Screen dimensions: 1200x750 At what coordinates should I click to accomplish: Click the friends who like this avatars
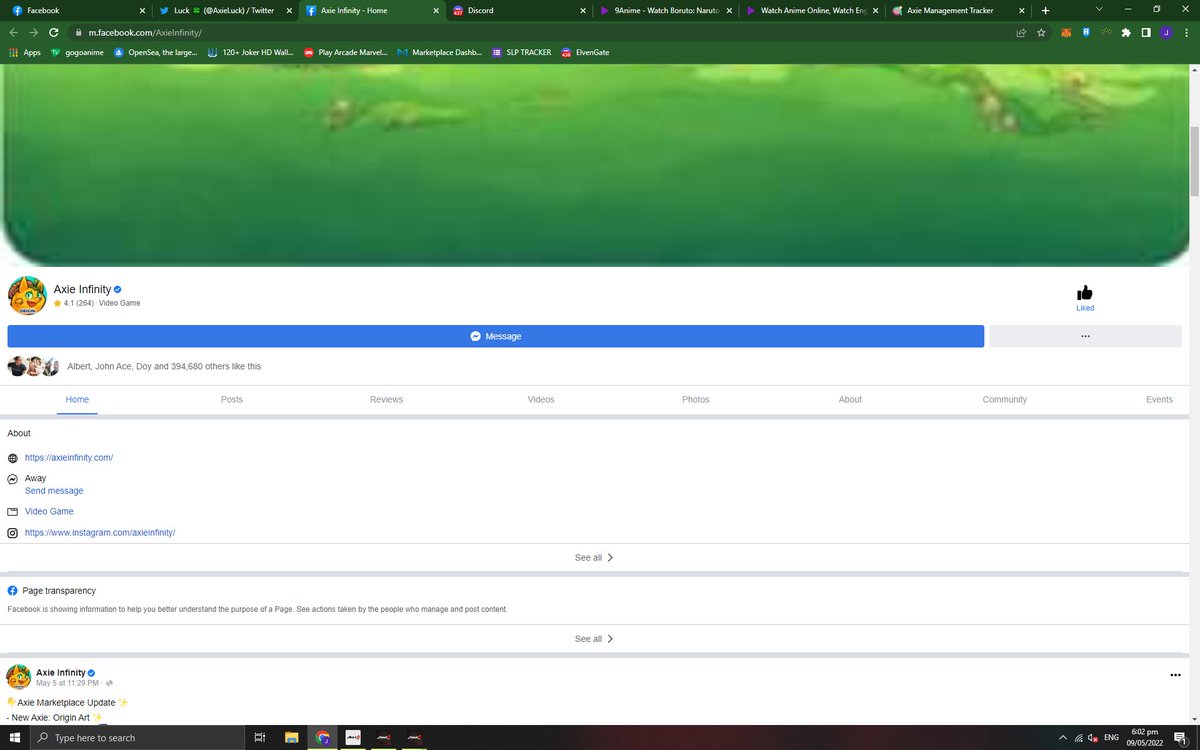coord(34,366)
